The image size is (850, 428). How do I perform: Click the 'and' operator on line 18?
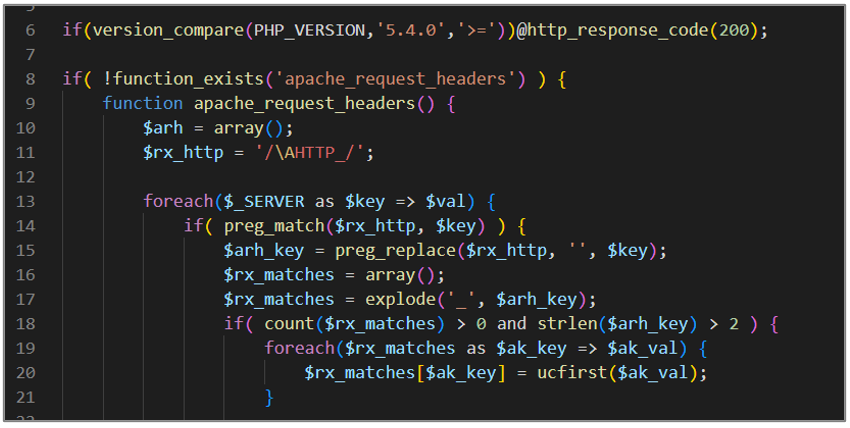511,324
